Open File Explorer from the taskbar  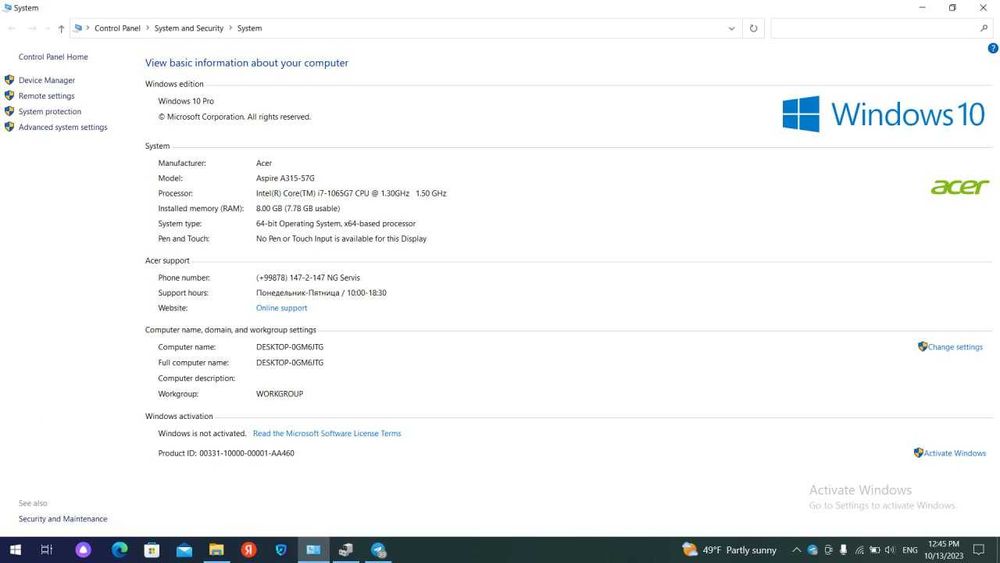pos(217,550)
